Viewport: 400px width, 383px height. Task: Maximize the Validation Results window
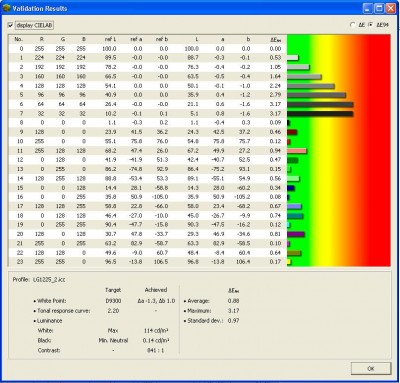pyautogui.click(x=379, y=8)
